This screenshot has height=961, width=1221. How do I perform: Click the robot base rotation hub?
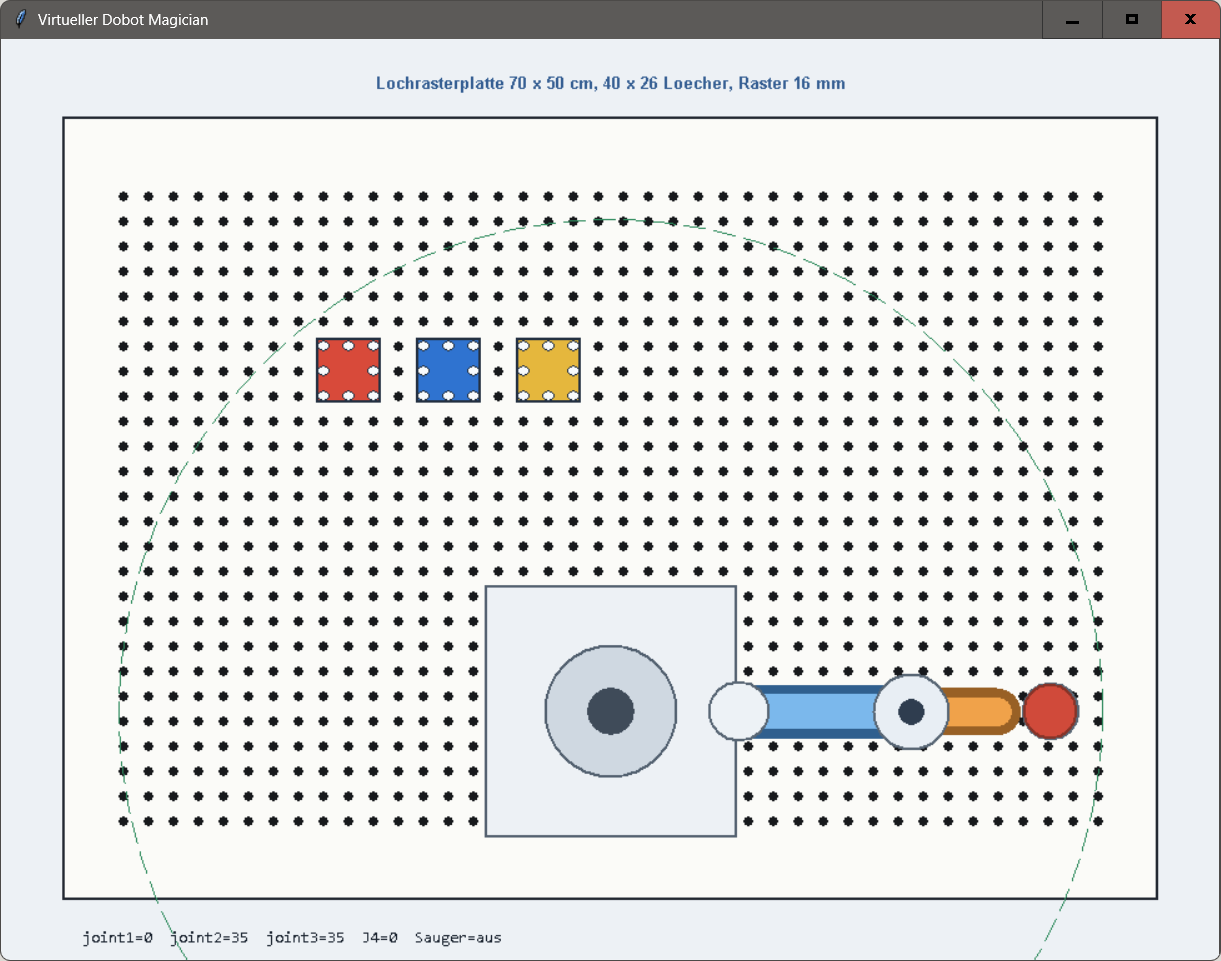click(x=611, y=711)
